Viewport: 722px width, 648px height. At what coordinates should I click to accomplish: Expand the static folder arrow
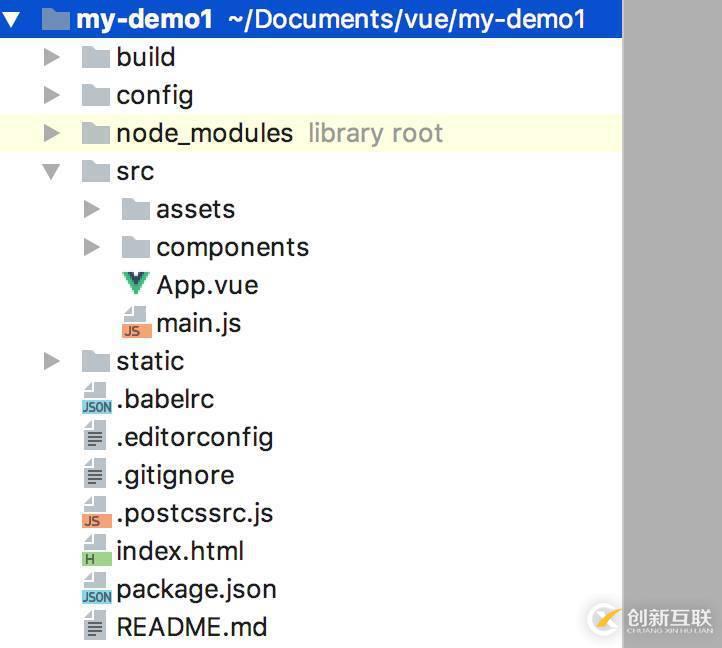click(x=52, y=361)
